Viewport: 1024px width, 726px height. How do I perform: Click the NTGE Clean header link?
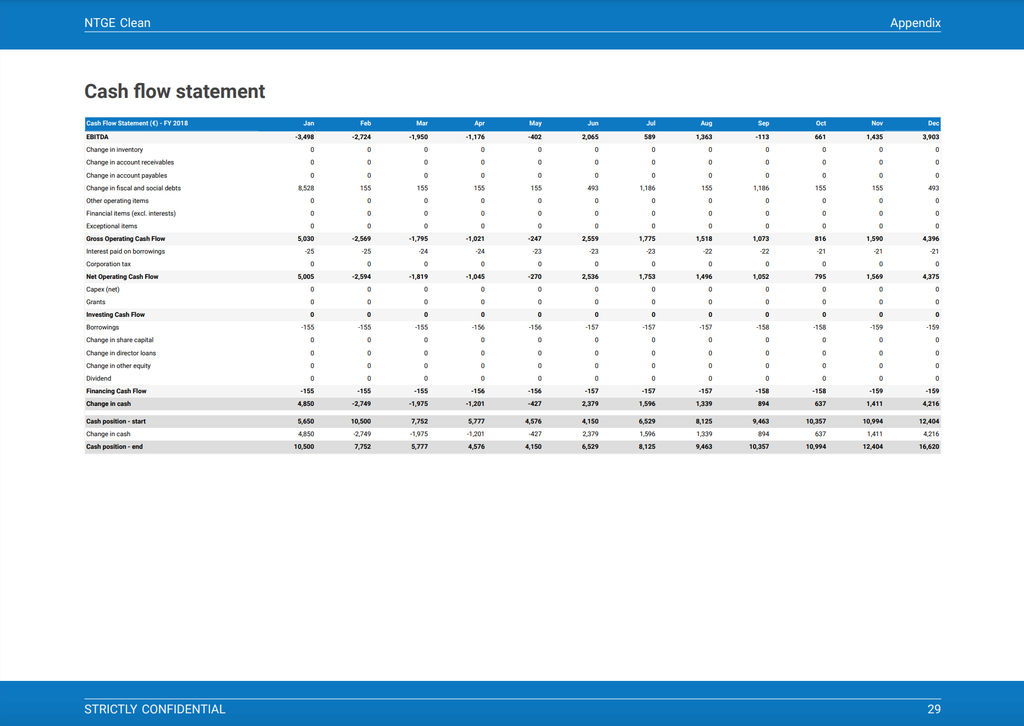click(x=116, y=22)
